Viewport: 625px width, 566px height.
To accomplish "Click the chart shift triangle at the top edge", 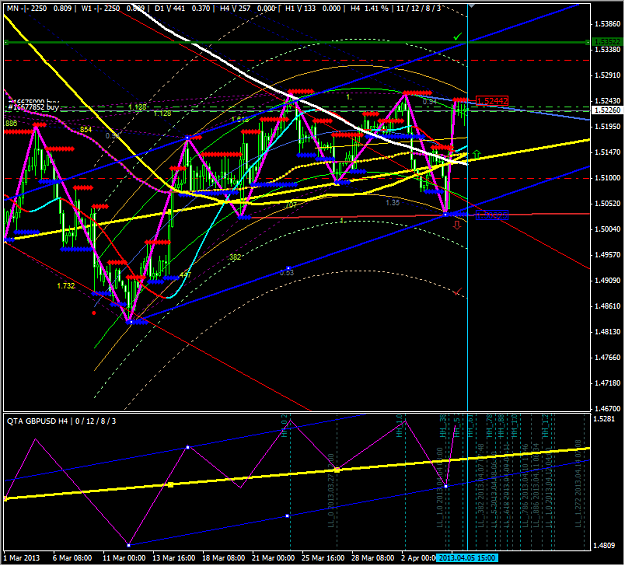I will (x=472, y=6).
